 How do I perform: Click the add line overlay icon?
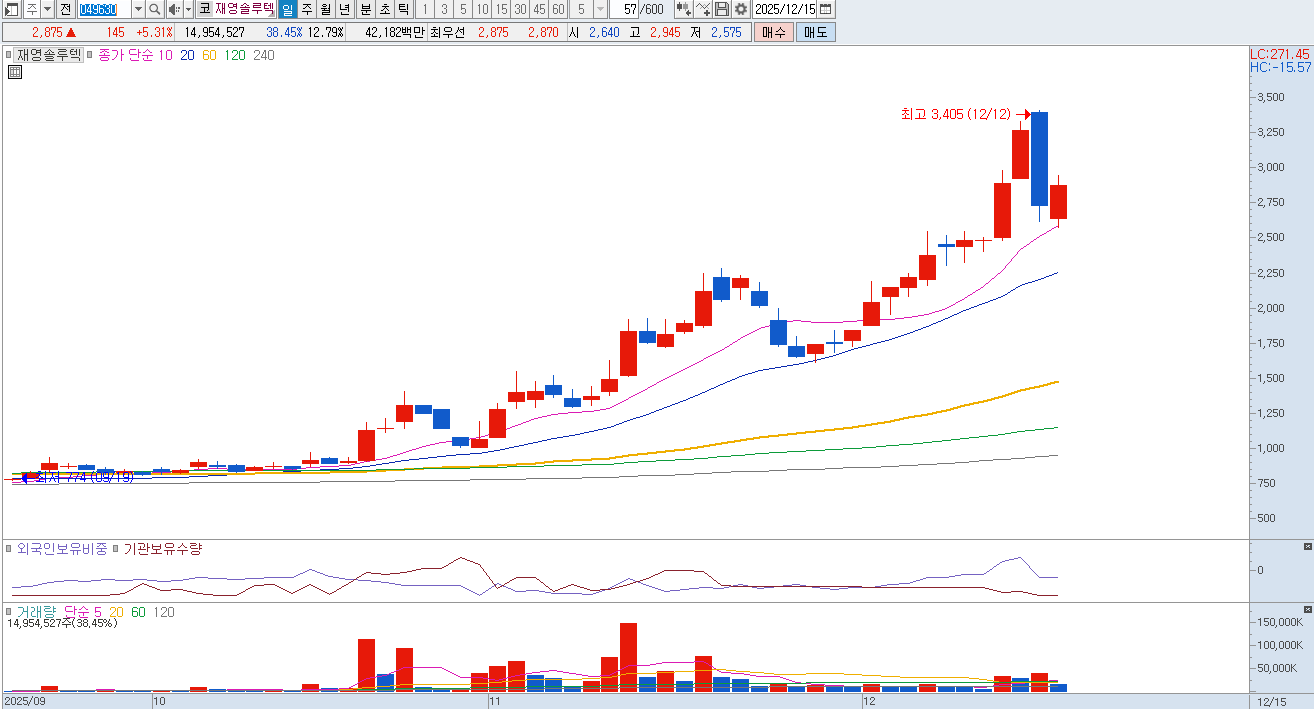click(703, 9)
